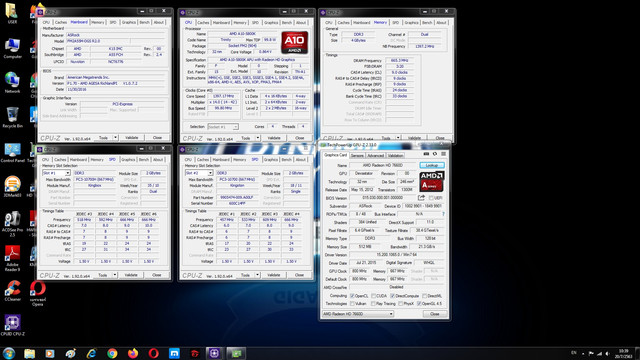Screen dimensions: 640x360
Task: Open the Slot #1 memory slot dropdown
Action: tap(56, 173)
